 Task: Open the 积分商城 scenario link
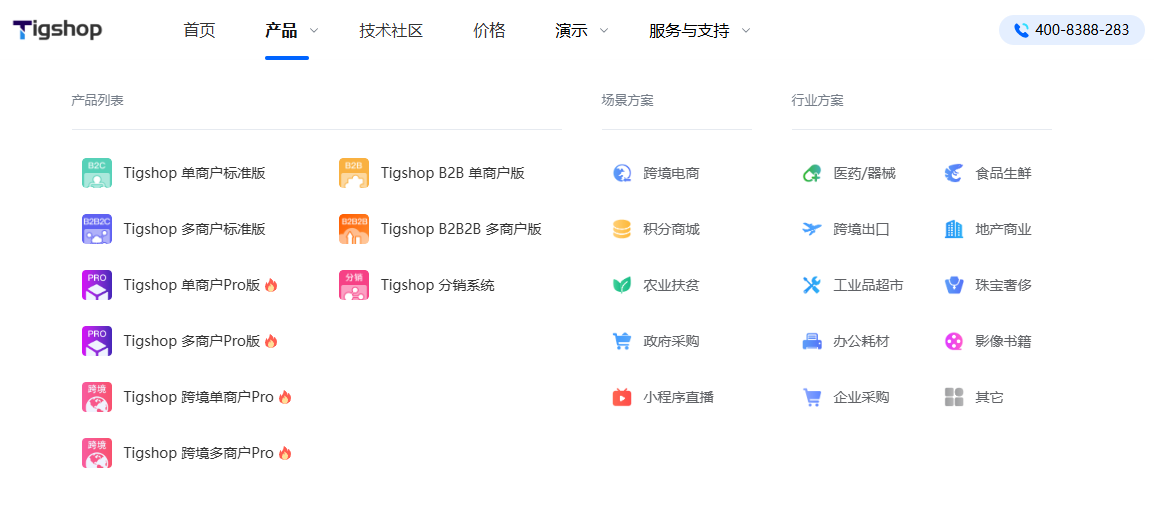[x=671, y=229]
